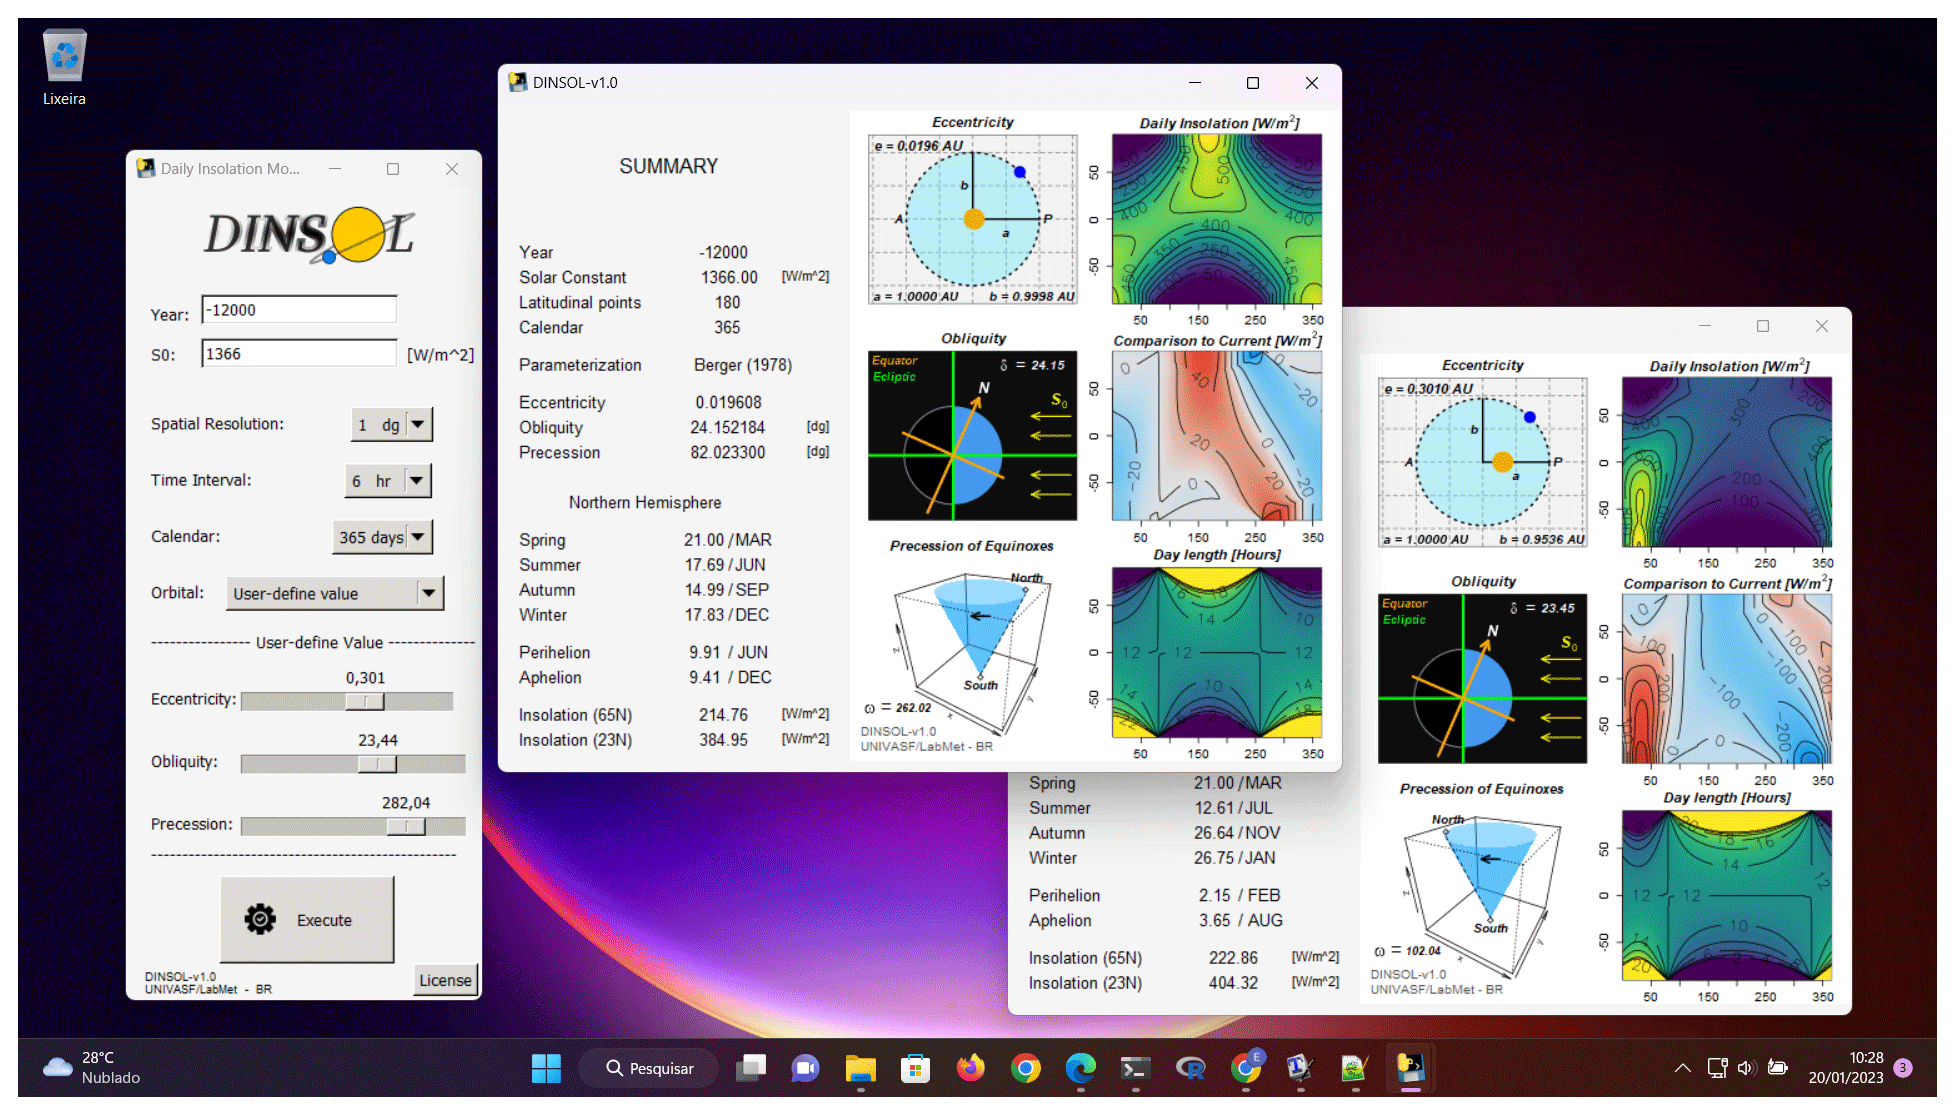Expand the Calendar 365 days dropdown
The height and width of the screenshot is (1115, 1955).
click(x=418, y=537)
